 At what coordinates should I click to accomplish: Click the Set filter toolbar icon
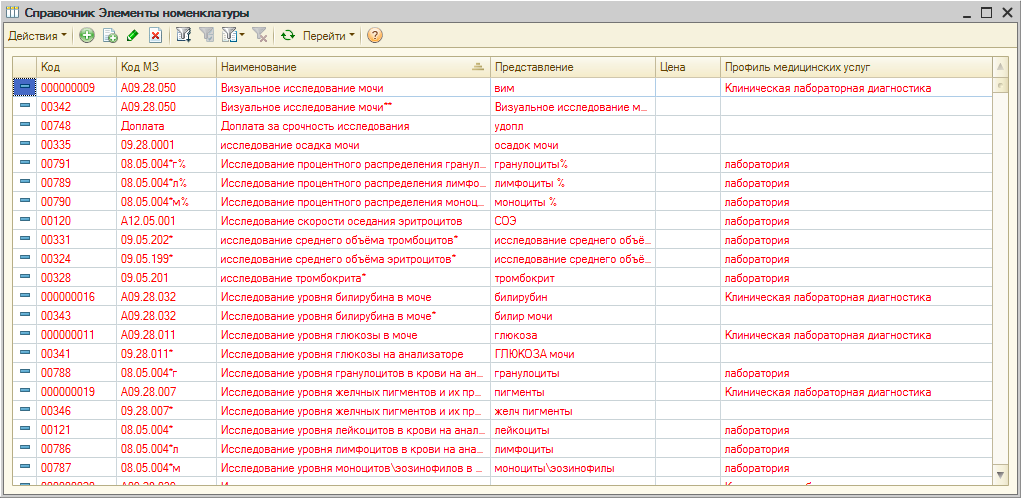coord(184,35)
